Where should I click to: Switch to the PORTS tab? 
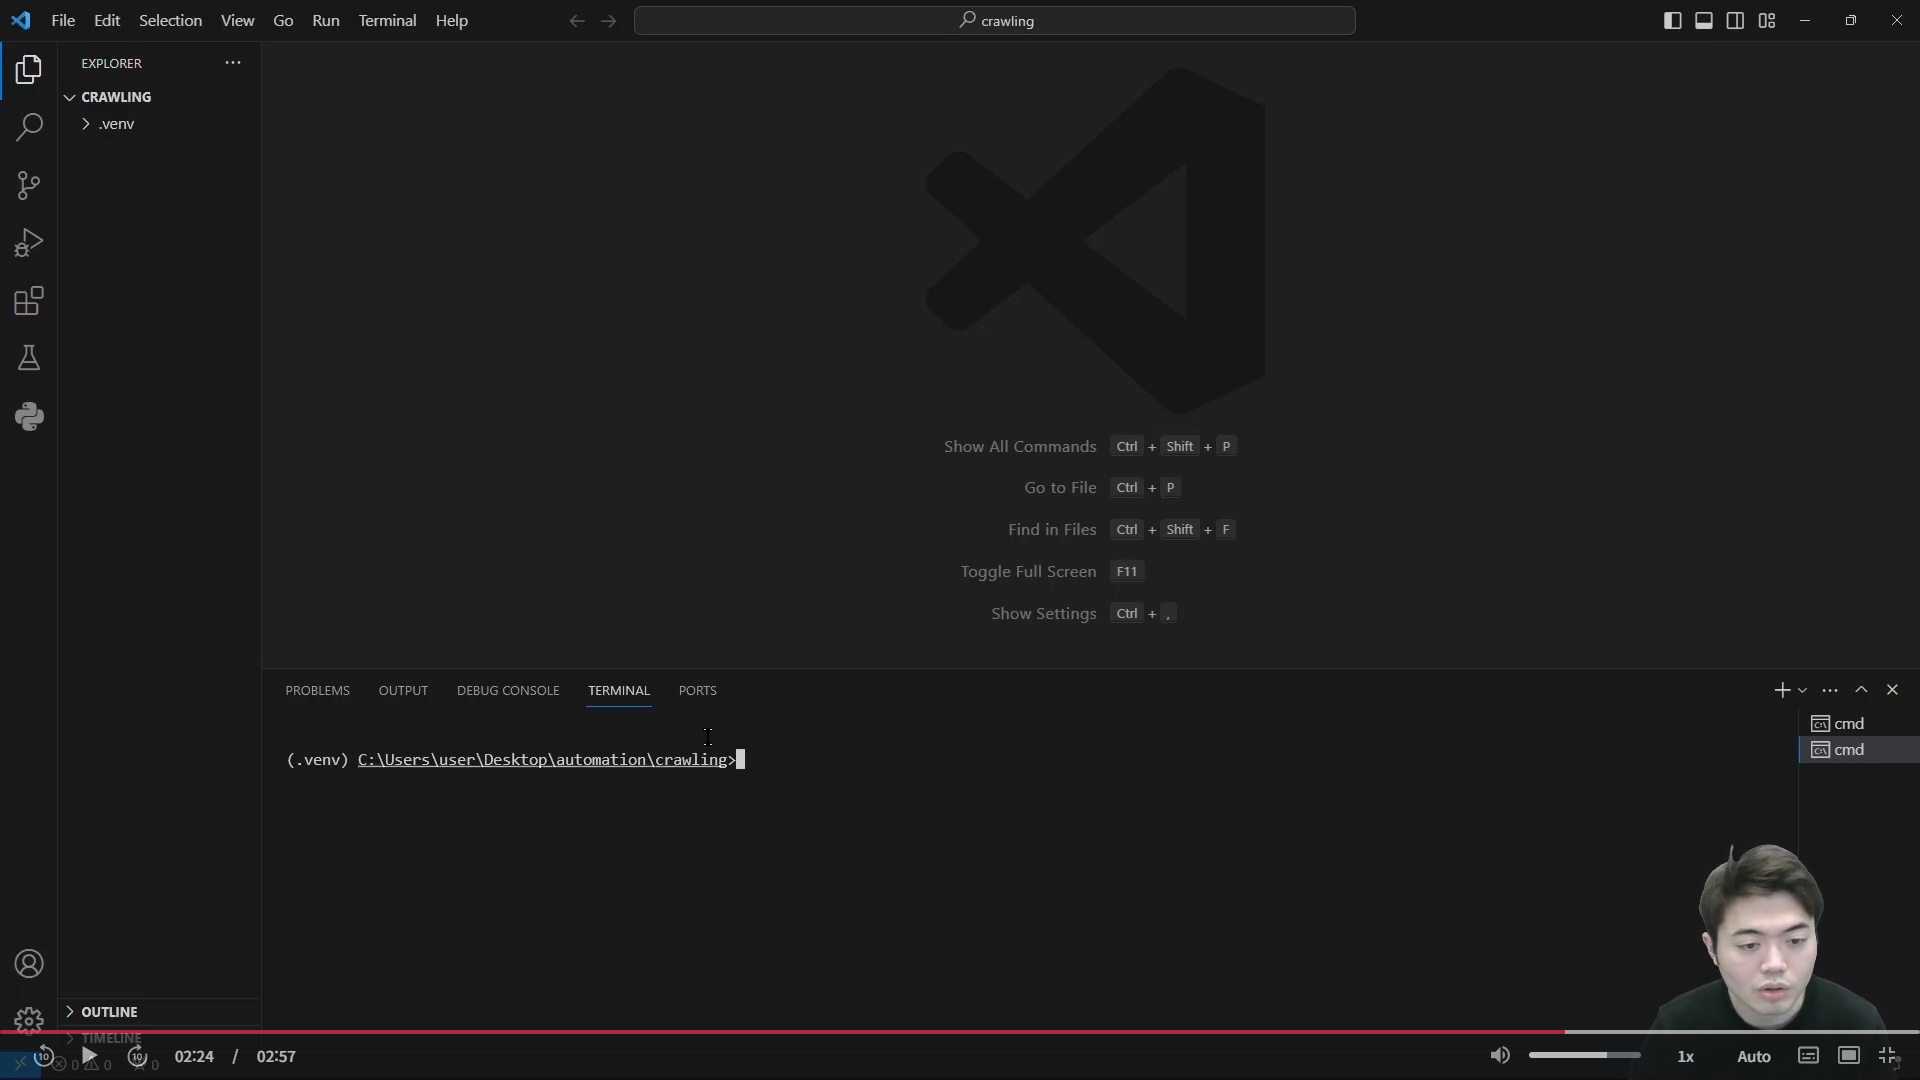point(697,691)
